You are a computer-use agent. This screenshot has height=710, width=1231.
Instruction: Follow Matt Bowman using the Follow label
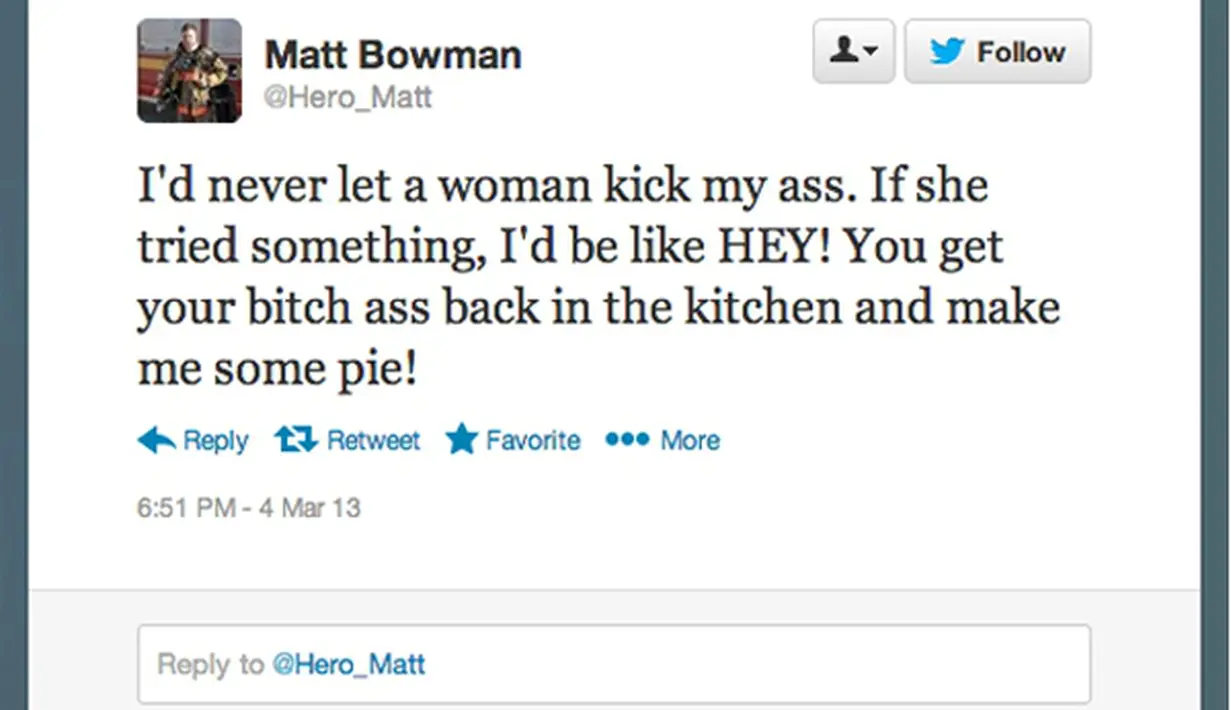1021,52
